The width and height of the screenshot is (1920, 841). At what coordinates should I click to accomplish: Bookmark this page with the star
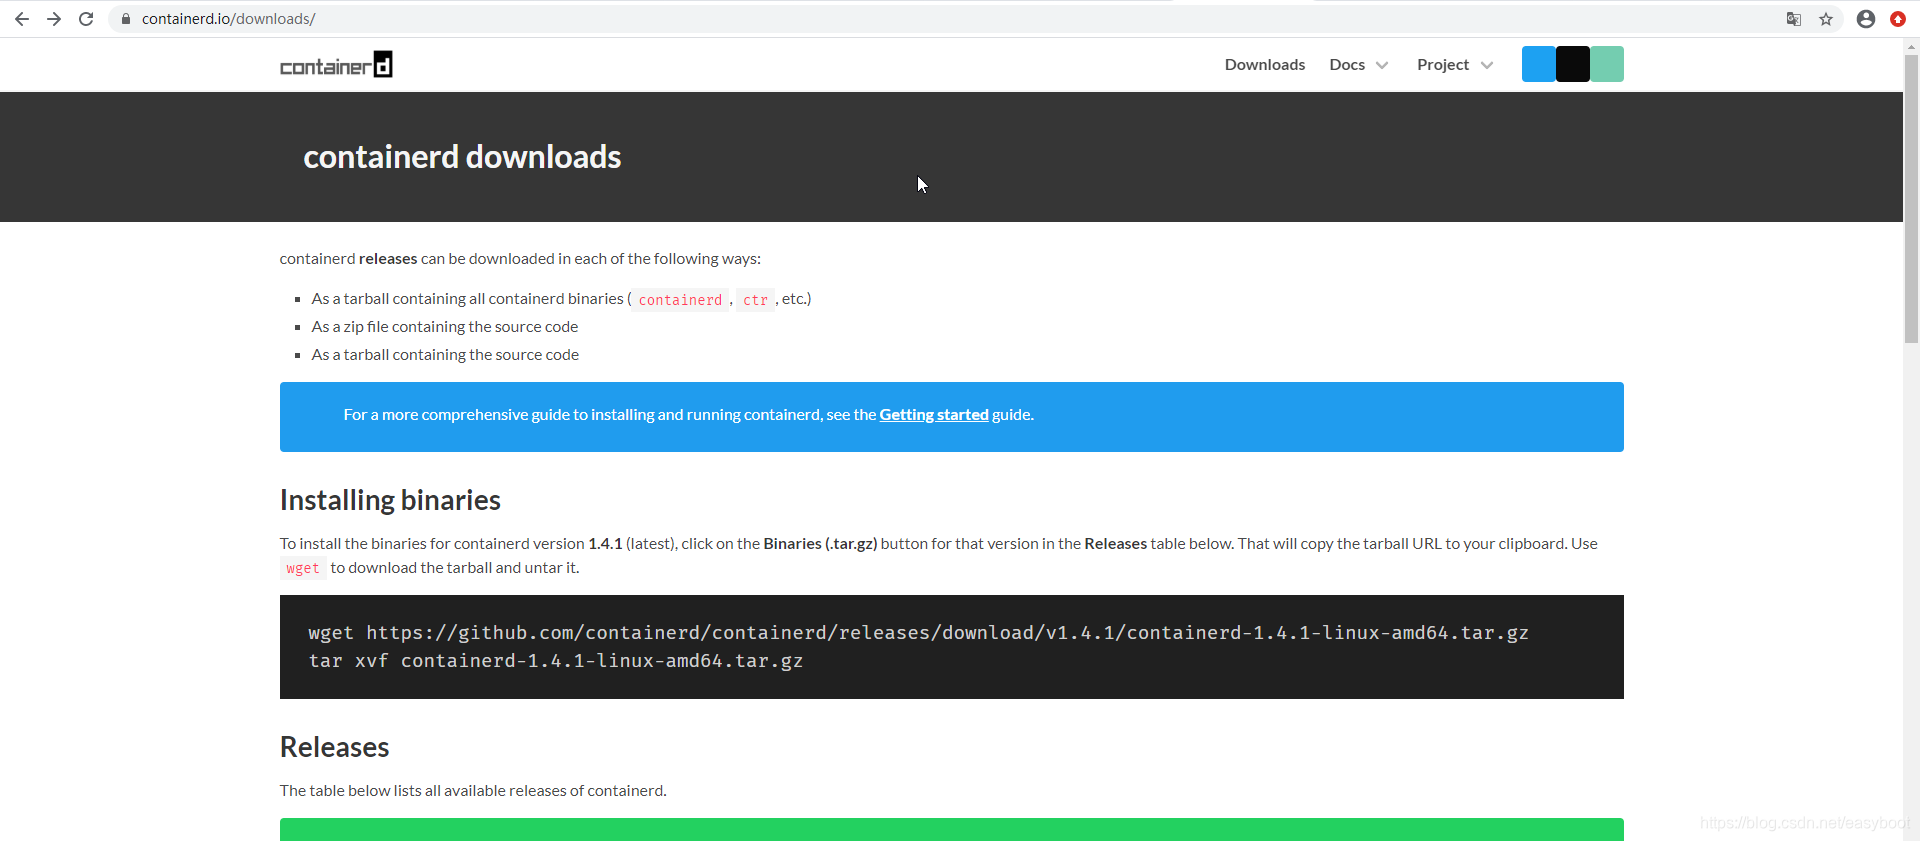pos(1826,19)
